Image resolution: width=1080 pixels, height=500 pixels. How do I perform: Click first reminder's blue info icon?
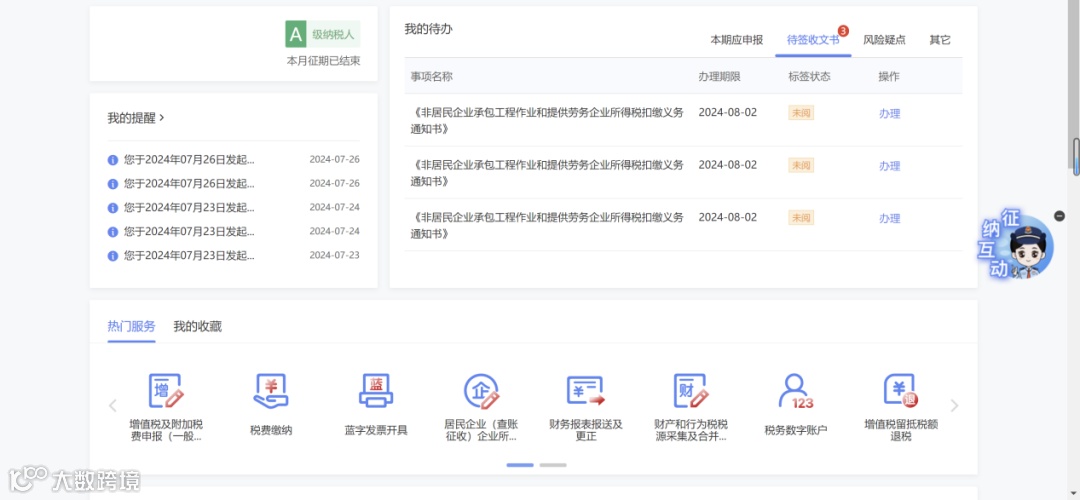pyautogui.click(x=113, y=160)
